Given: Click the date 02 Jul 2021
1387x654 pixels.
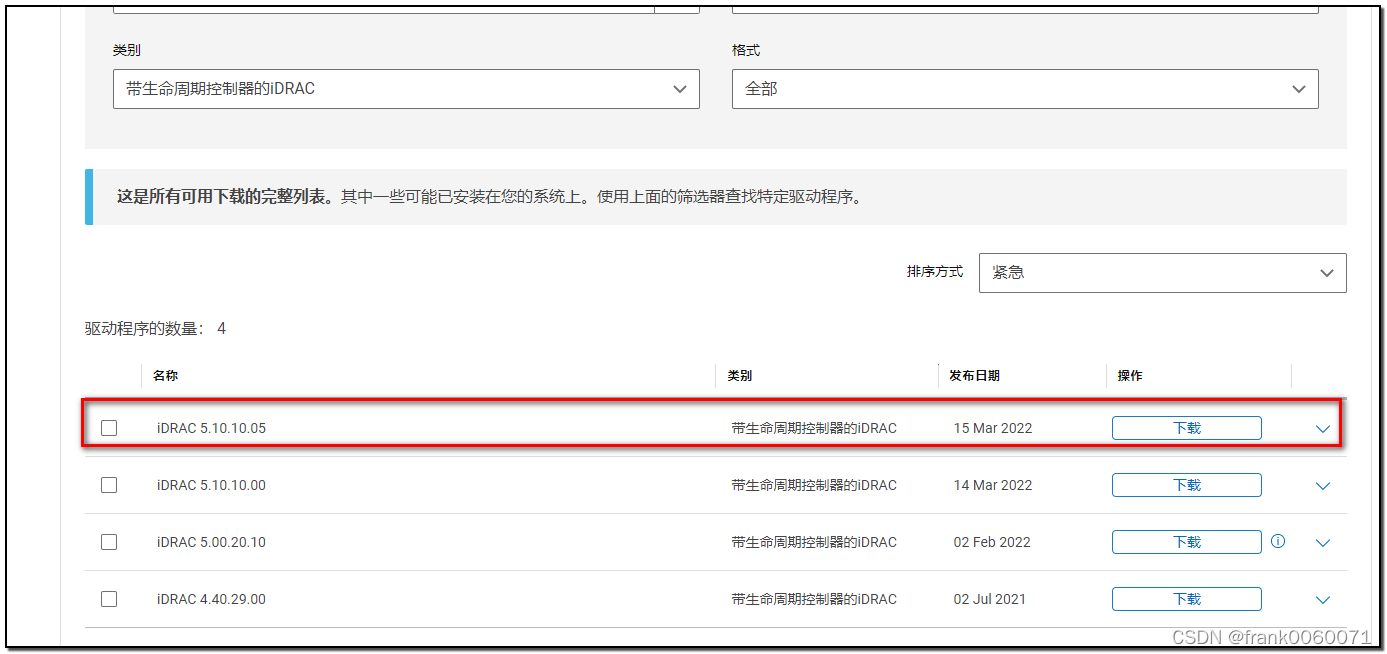Looking at the screenshot, I should [x=990, y=599].
